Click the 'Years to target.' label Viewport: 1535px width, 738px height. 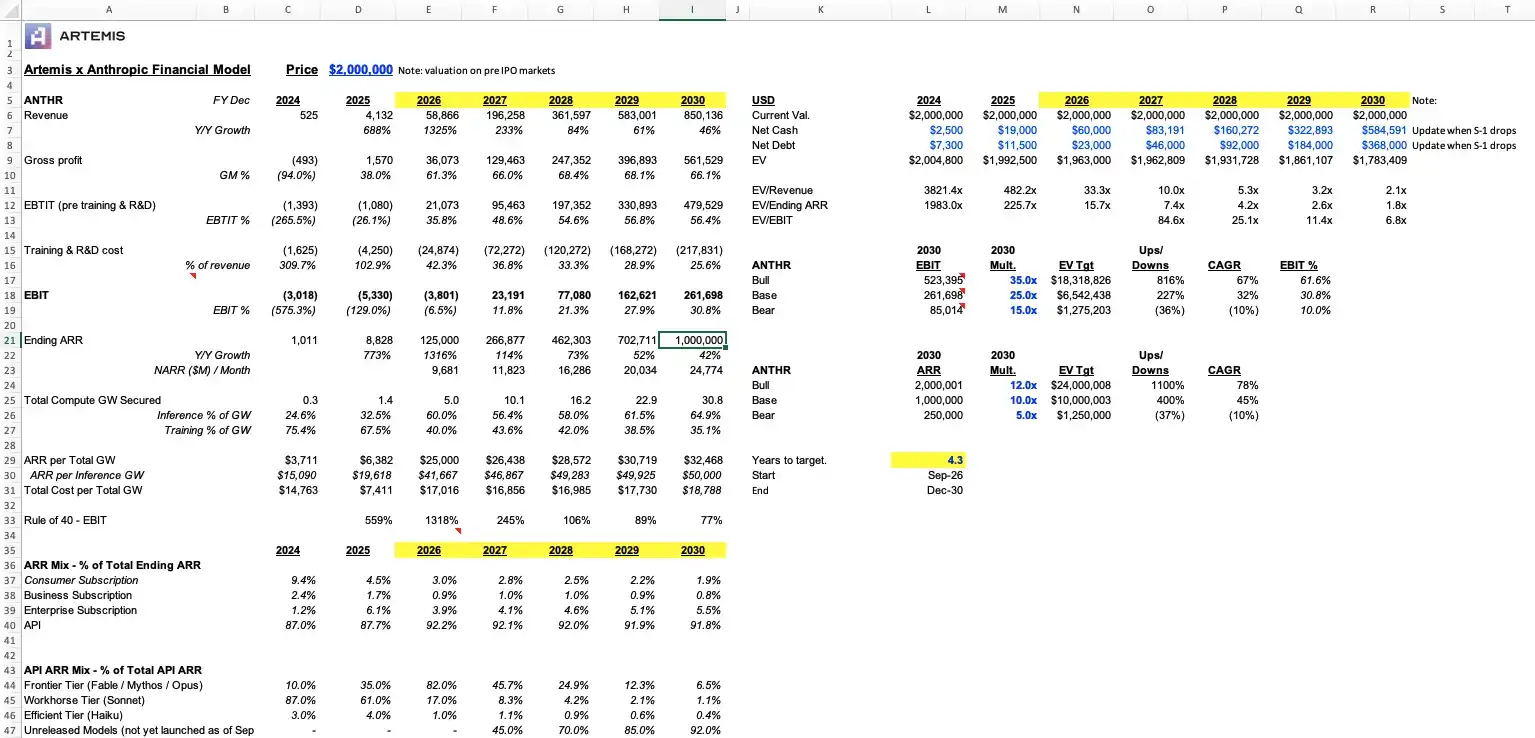(789, 460)
